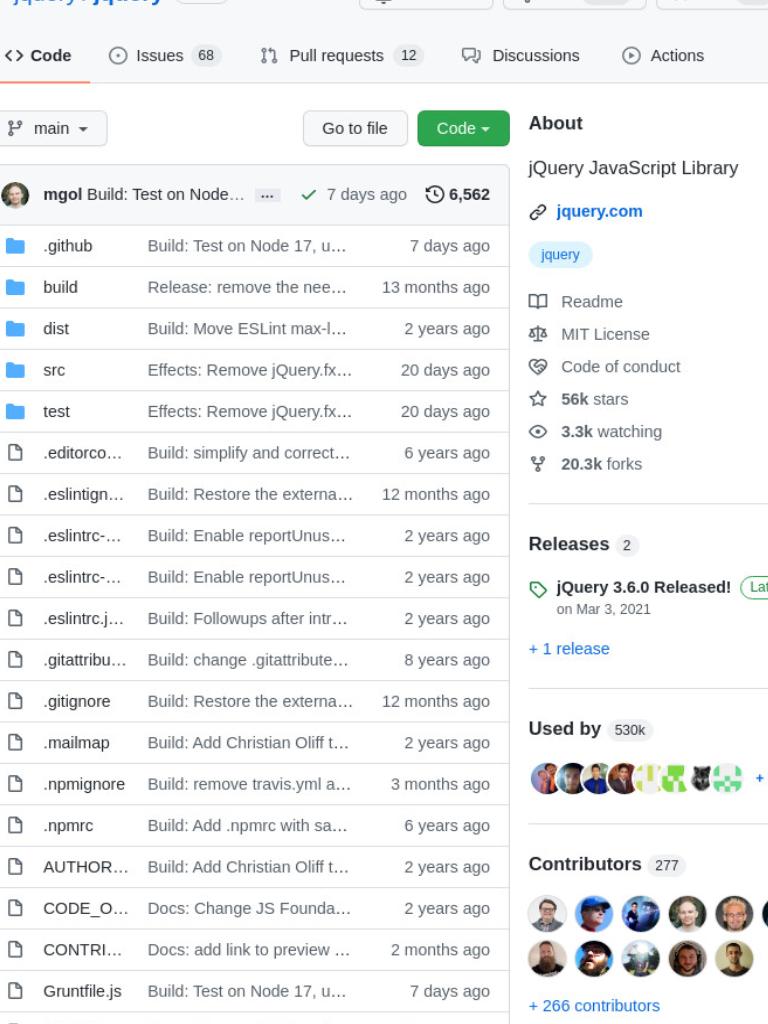Click the fork icon in About

click(537, 464)
